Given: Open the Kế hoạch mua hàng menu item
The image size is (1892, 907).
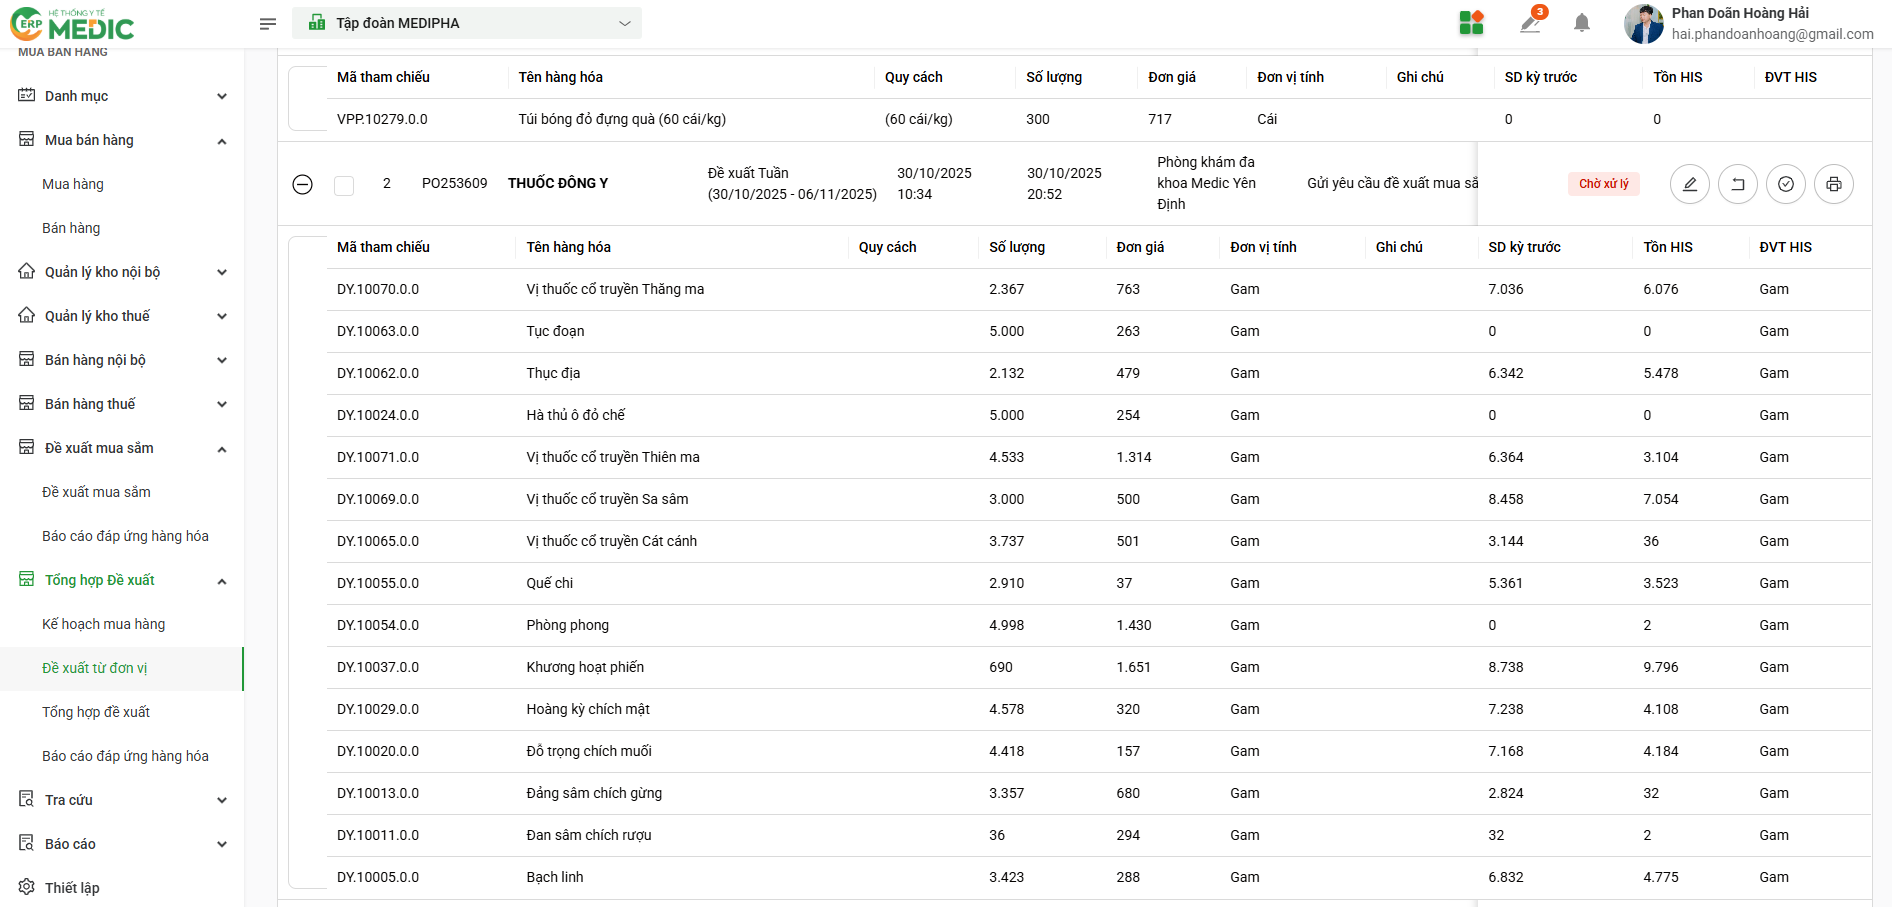Looking at the screenshot, I should tap(104, 624).
